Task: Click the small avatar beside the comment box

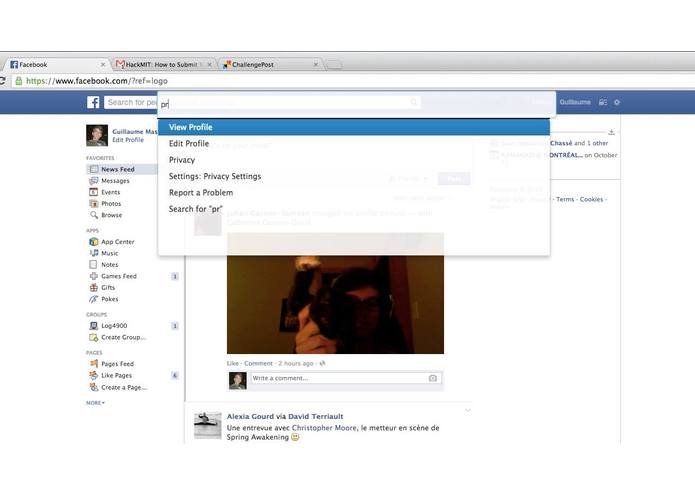Action: point(238,381)
